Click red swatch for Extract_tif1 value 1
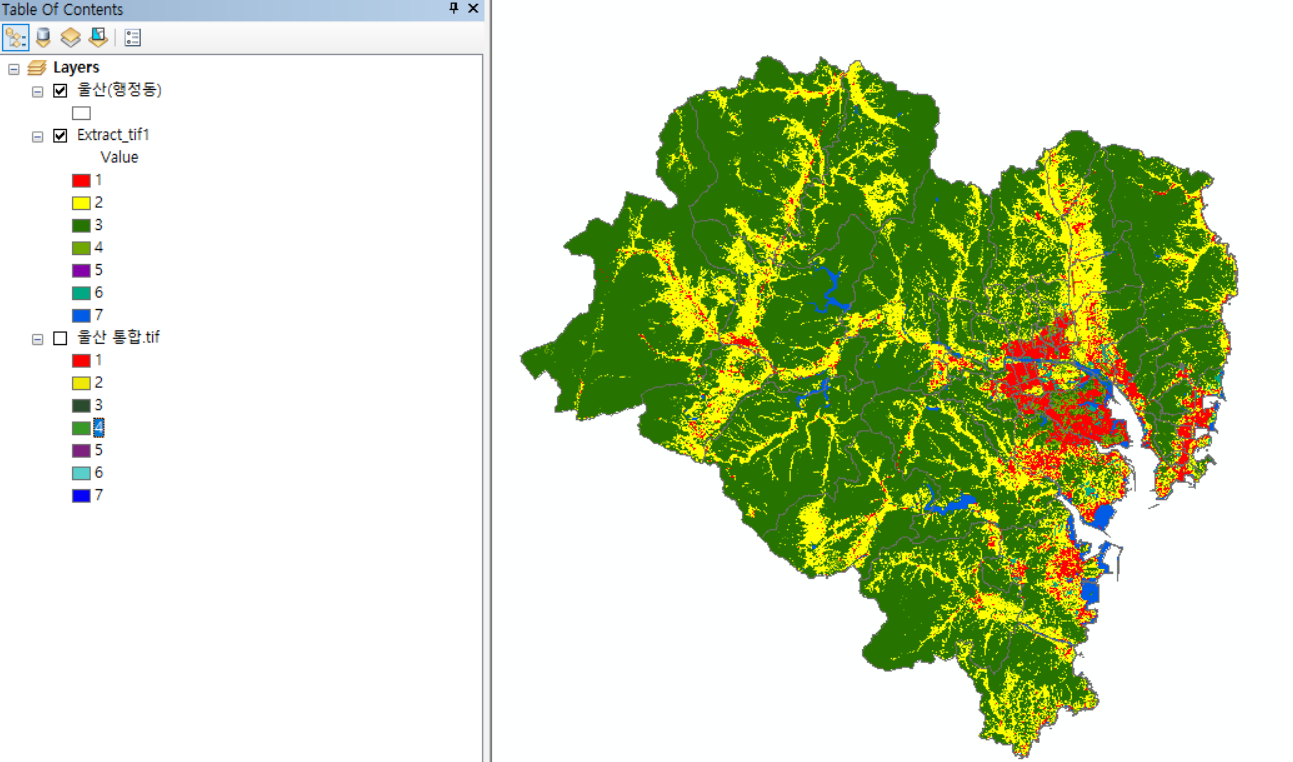 (81, 180)
